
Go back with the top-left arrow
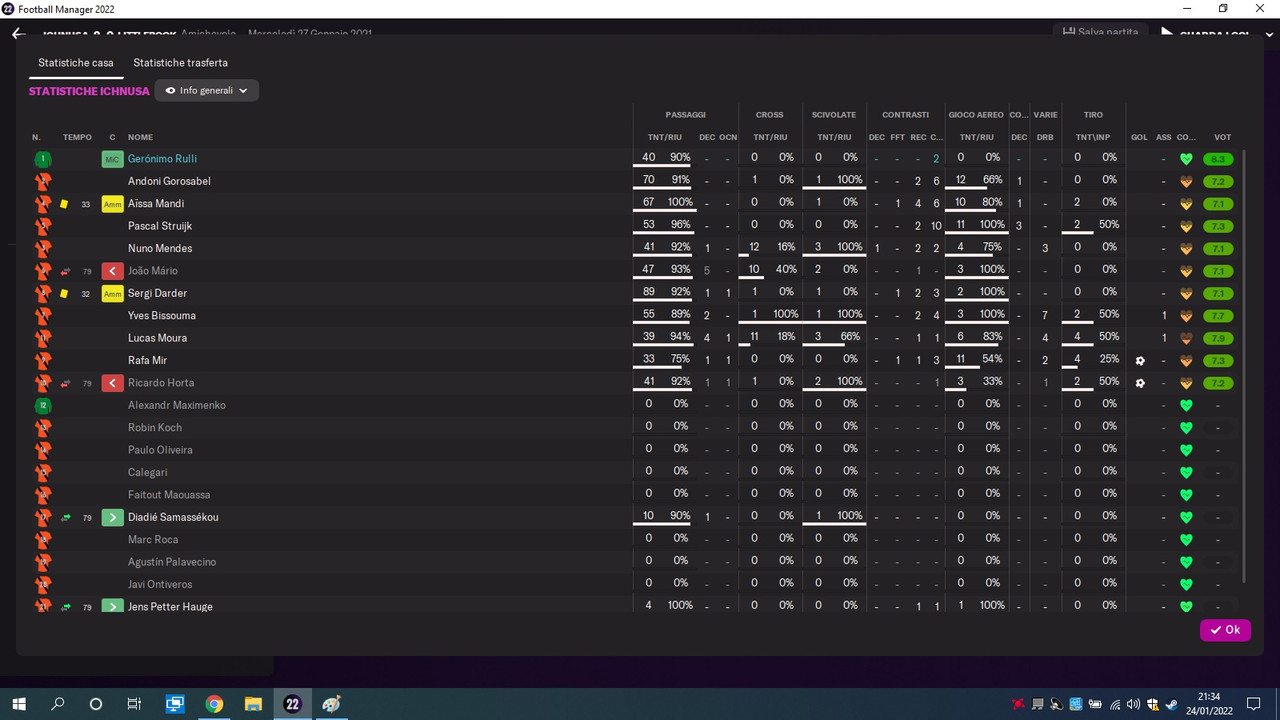click(x=18, y=33)
